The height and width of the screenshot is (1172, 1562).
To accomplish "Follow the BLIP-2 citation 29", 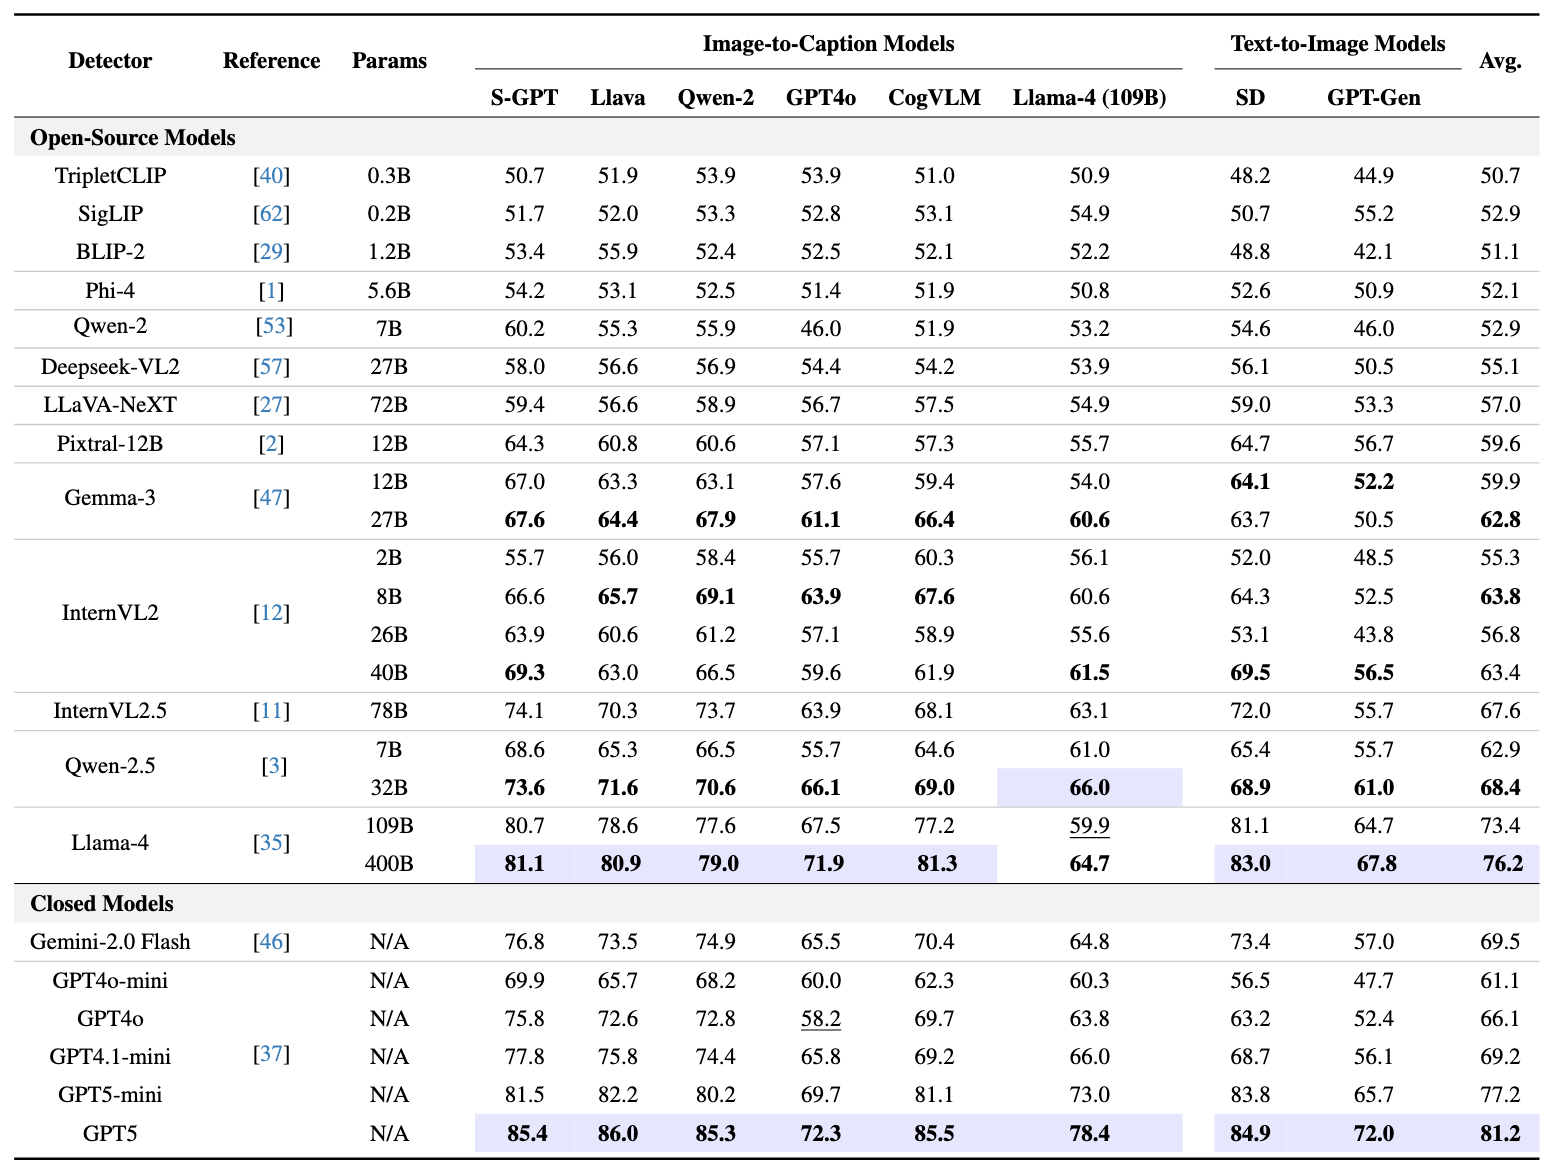I will point(271,252).
